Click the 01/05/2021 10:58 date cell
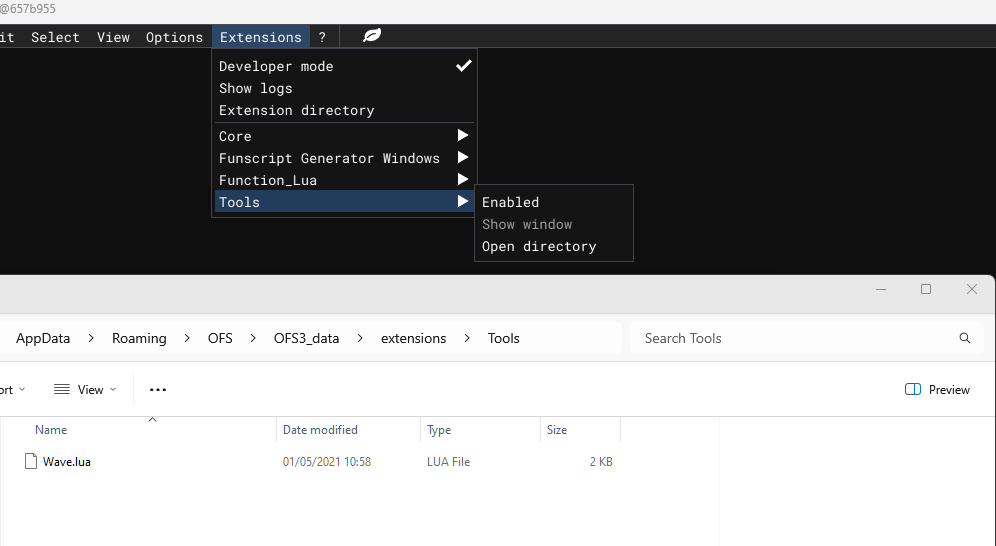 326,462
